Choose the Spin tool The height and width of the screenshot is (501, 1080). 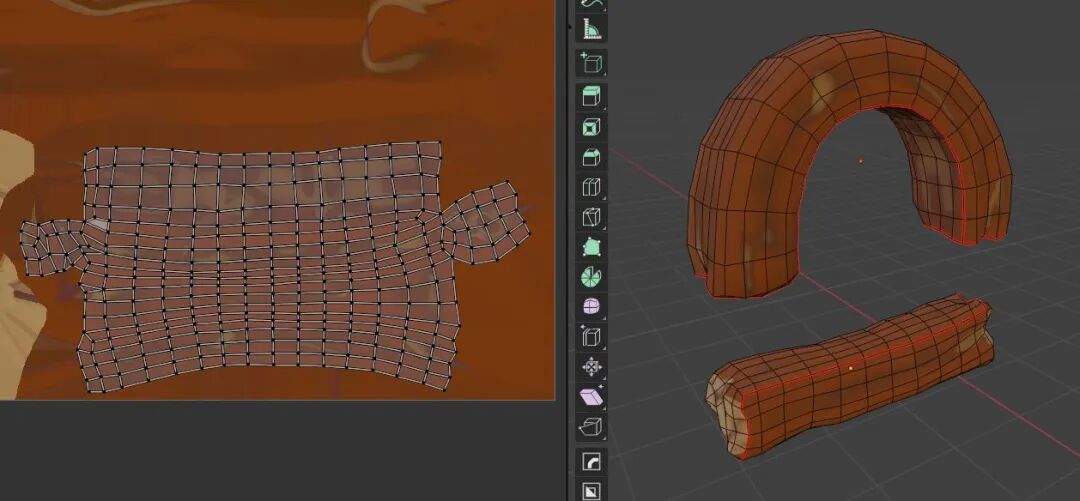(x=592, y=277)
